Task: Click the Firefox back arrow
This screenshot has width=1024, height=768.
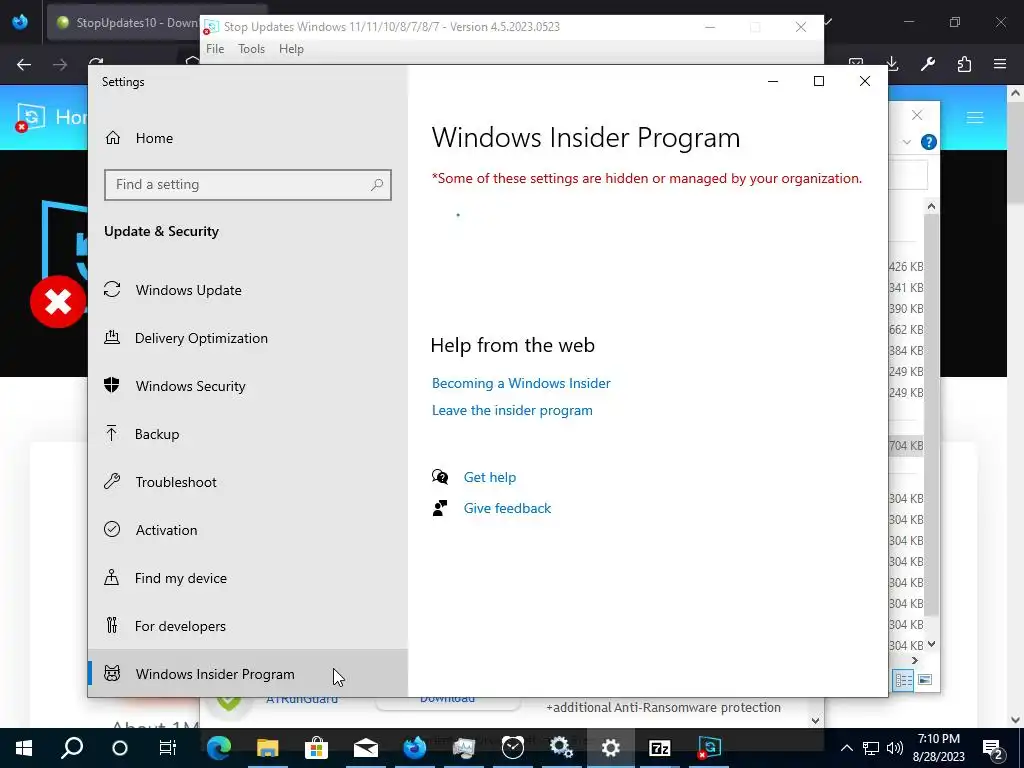Action: click(24, 64)
